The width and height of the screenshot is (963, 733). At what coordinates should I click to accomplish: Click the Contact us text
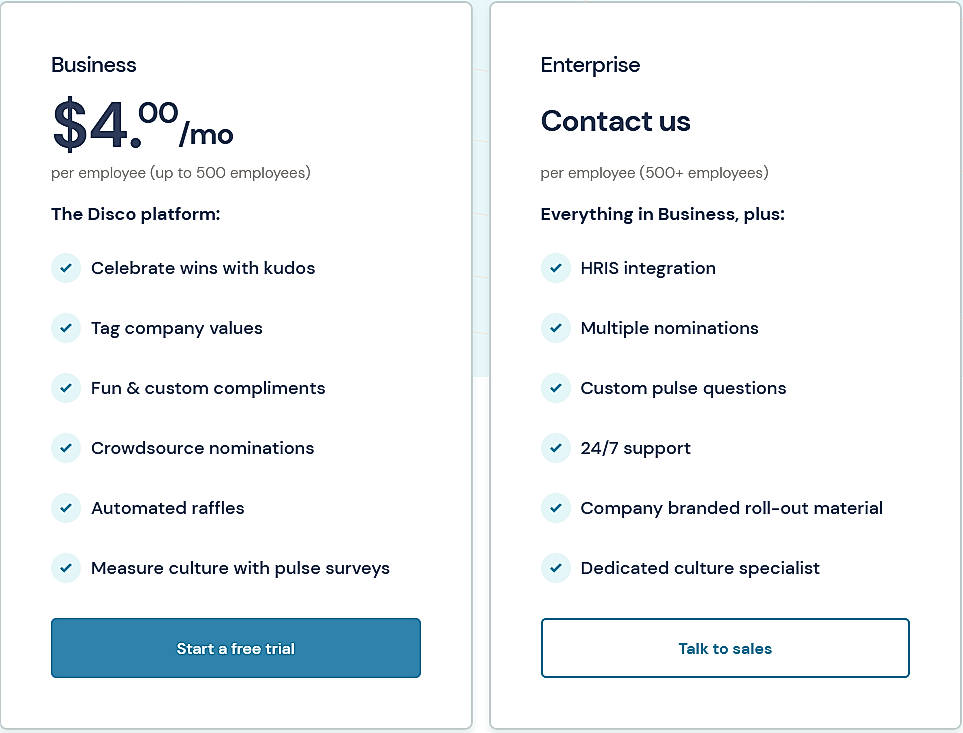(x=615, y=121)
